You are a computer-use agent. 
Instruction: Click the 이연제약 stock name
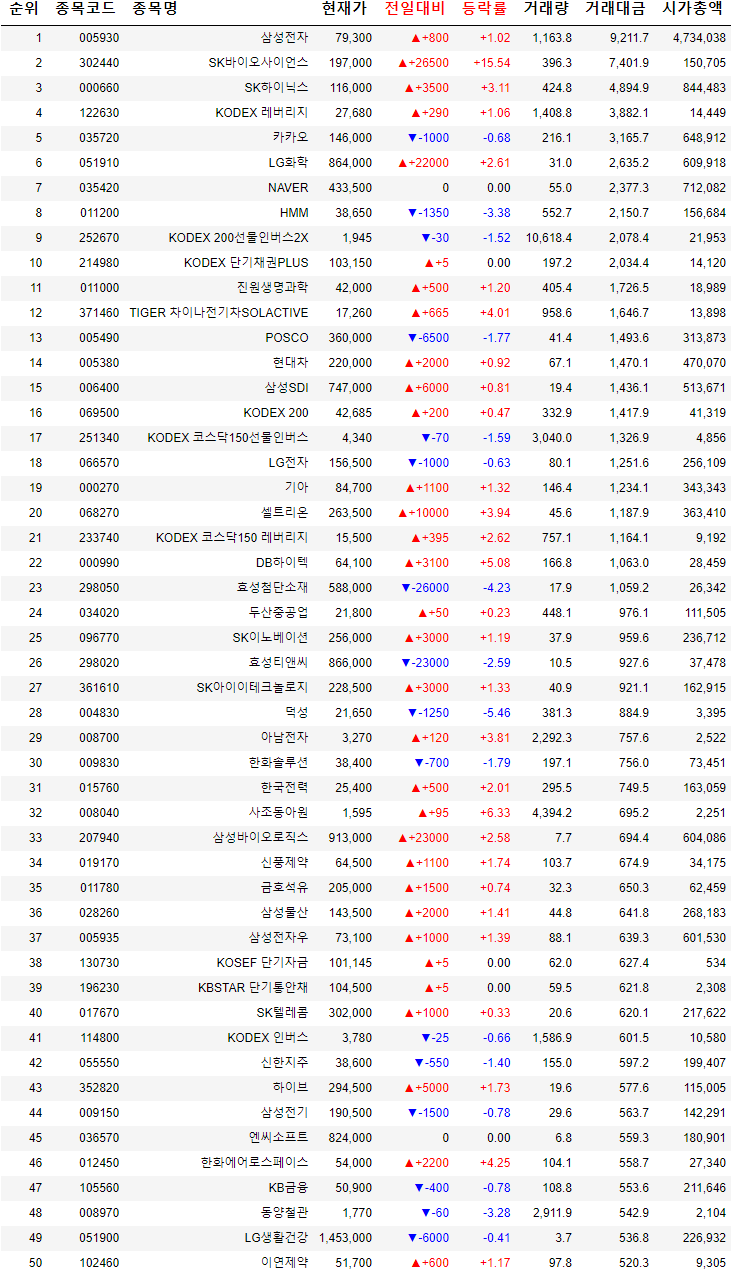click(x=285, y=1263)
